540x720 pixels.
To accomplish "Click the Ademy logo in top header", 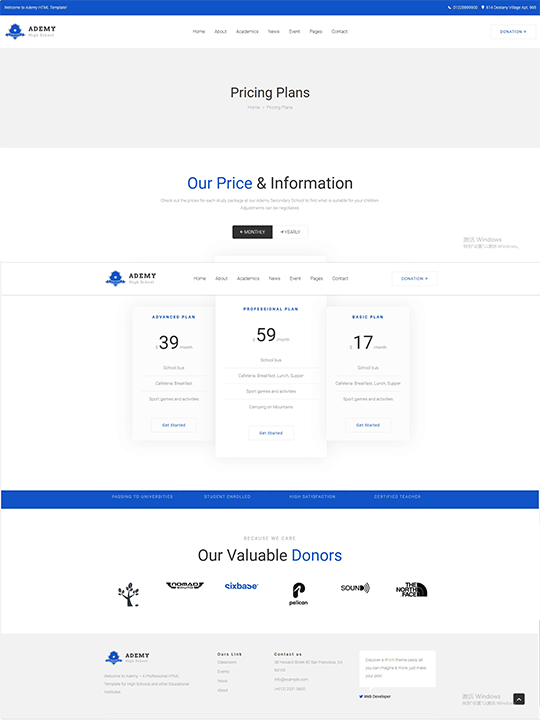I will (x=30, y=31).
